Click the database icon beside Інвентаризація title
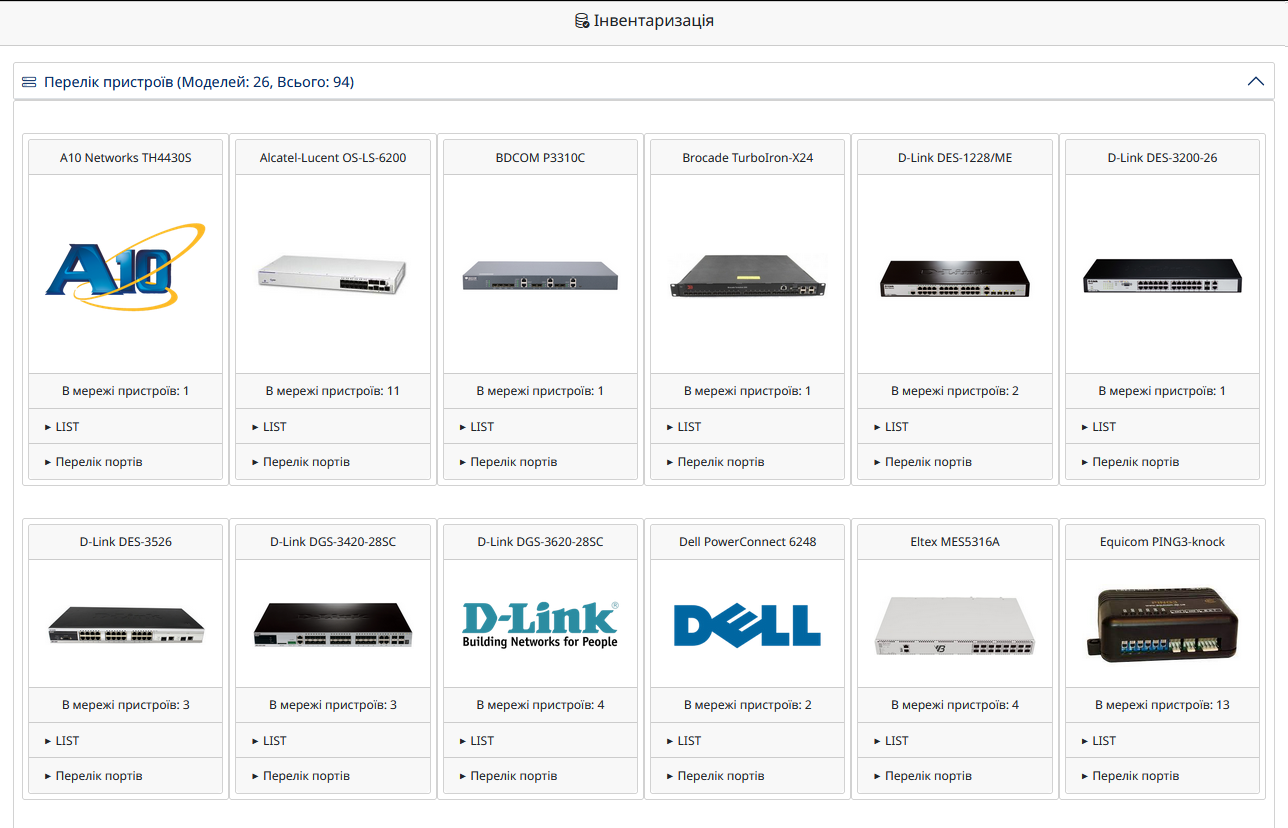 [x=582, y=20]
